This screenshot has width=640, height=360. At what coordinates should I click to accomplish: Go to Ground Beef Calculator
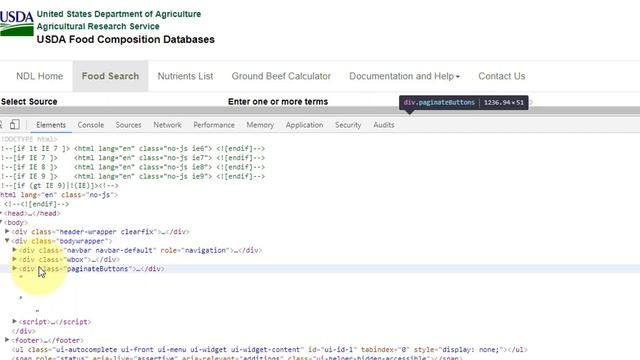281,76
